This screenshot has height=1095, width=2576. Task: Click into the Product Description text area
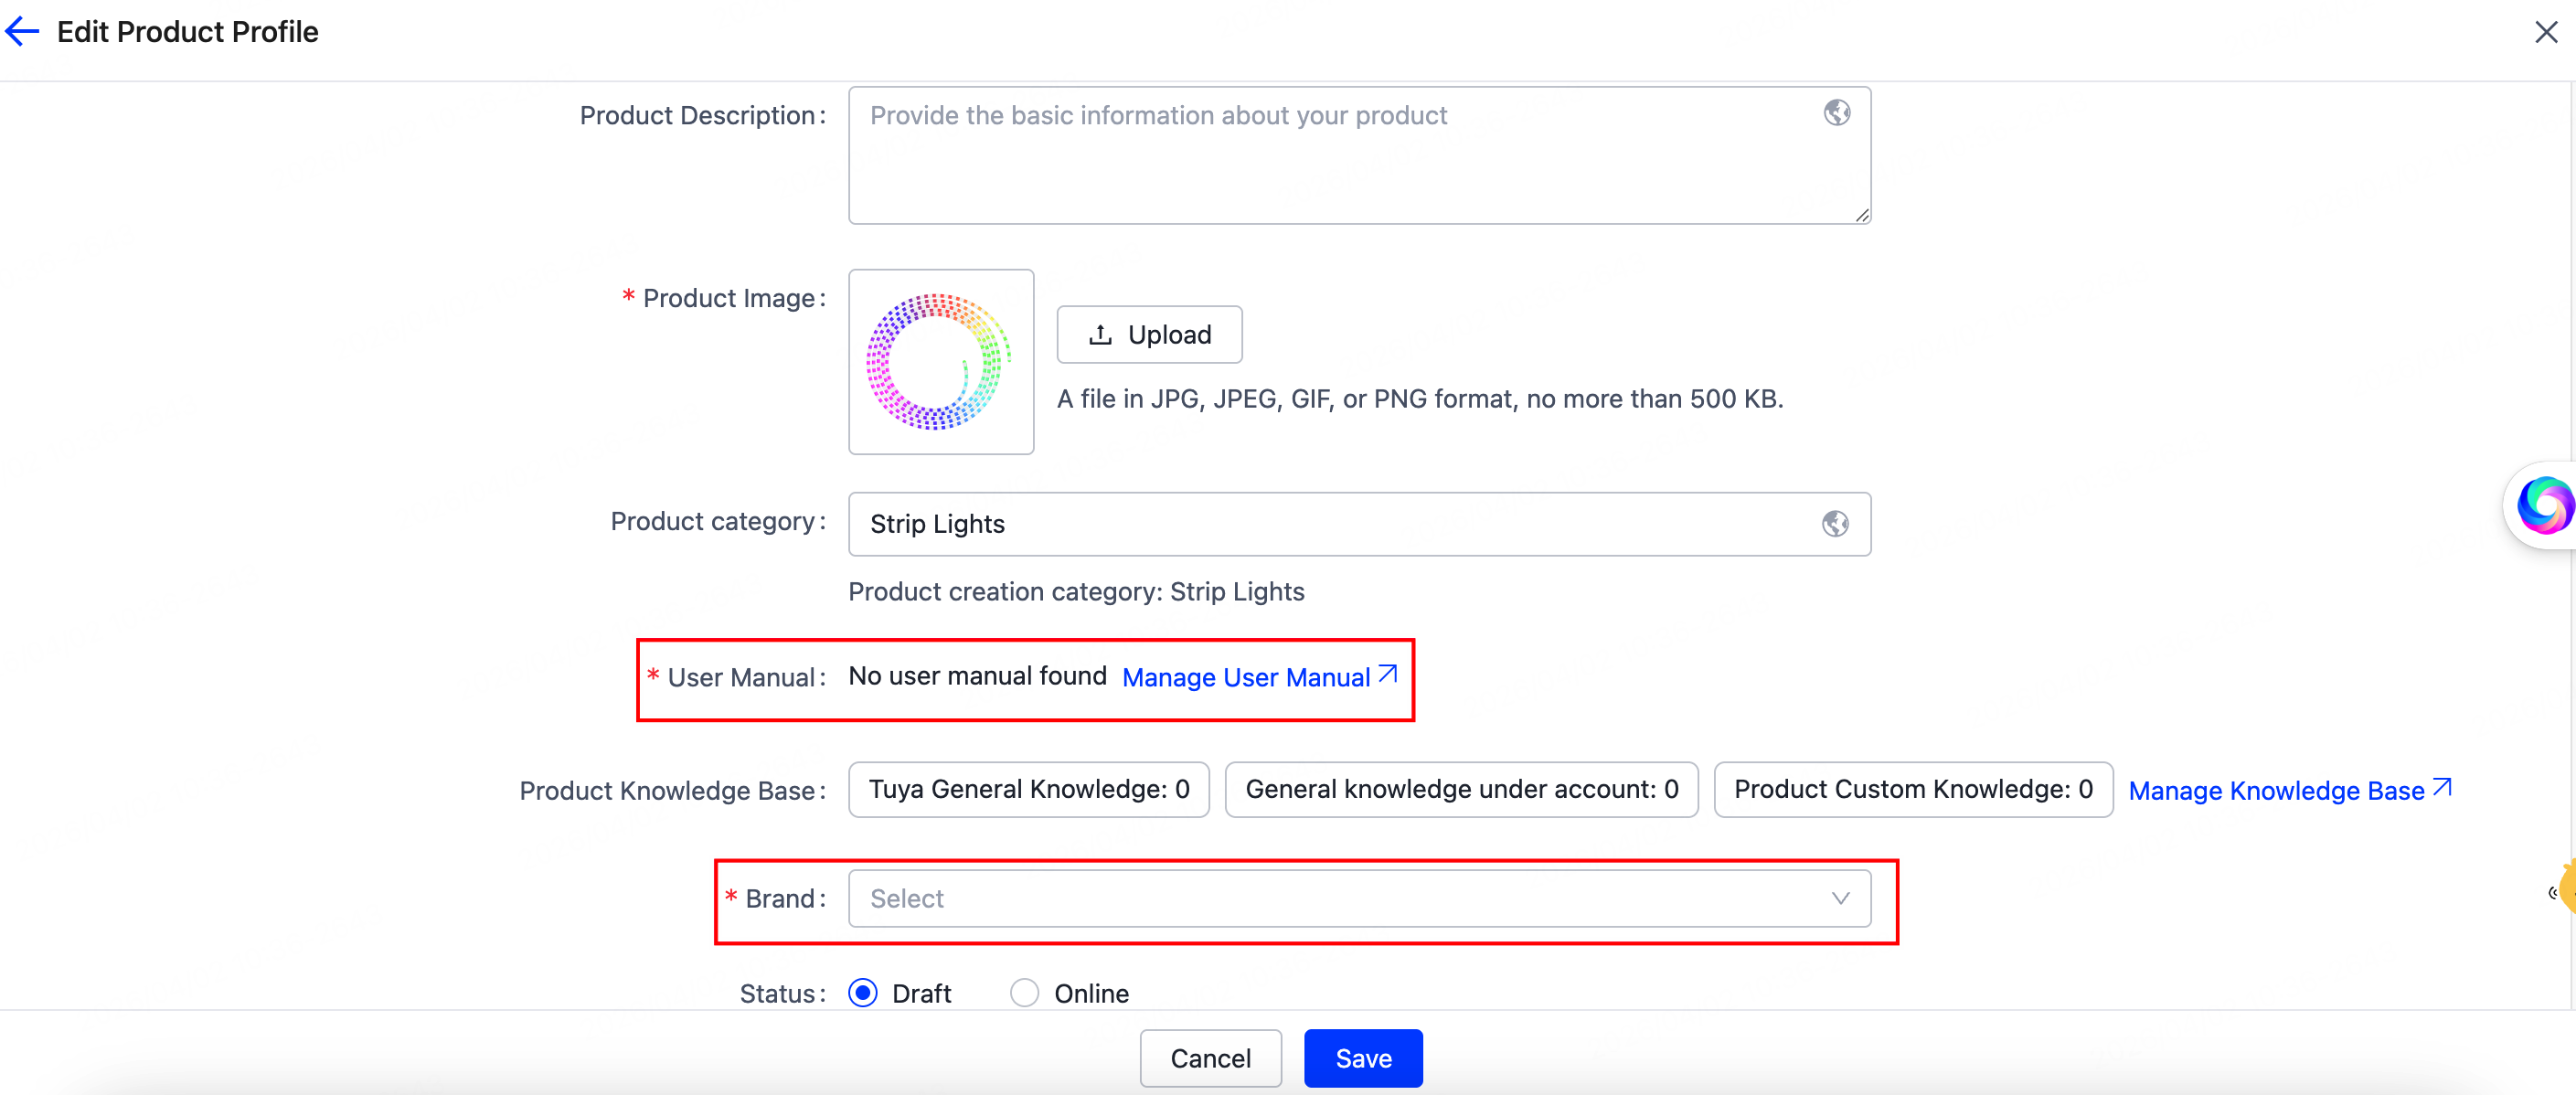(1340, 160)
